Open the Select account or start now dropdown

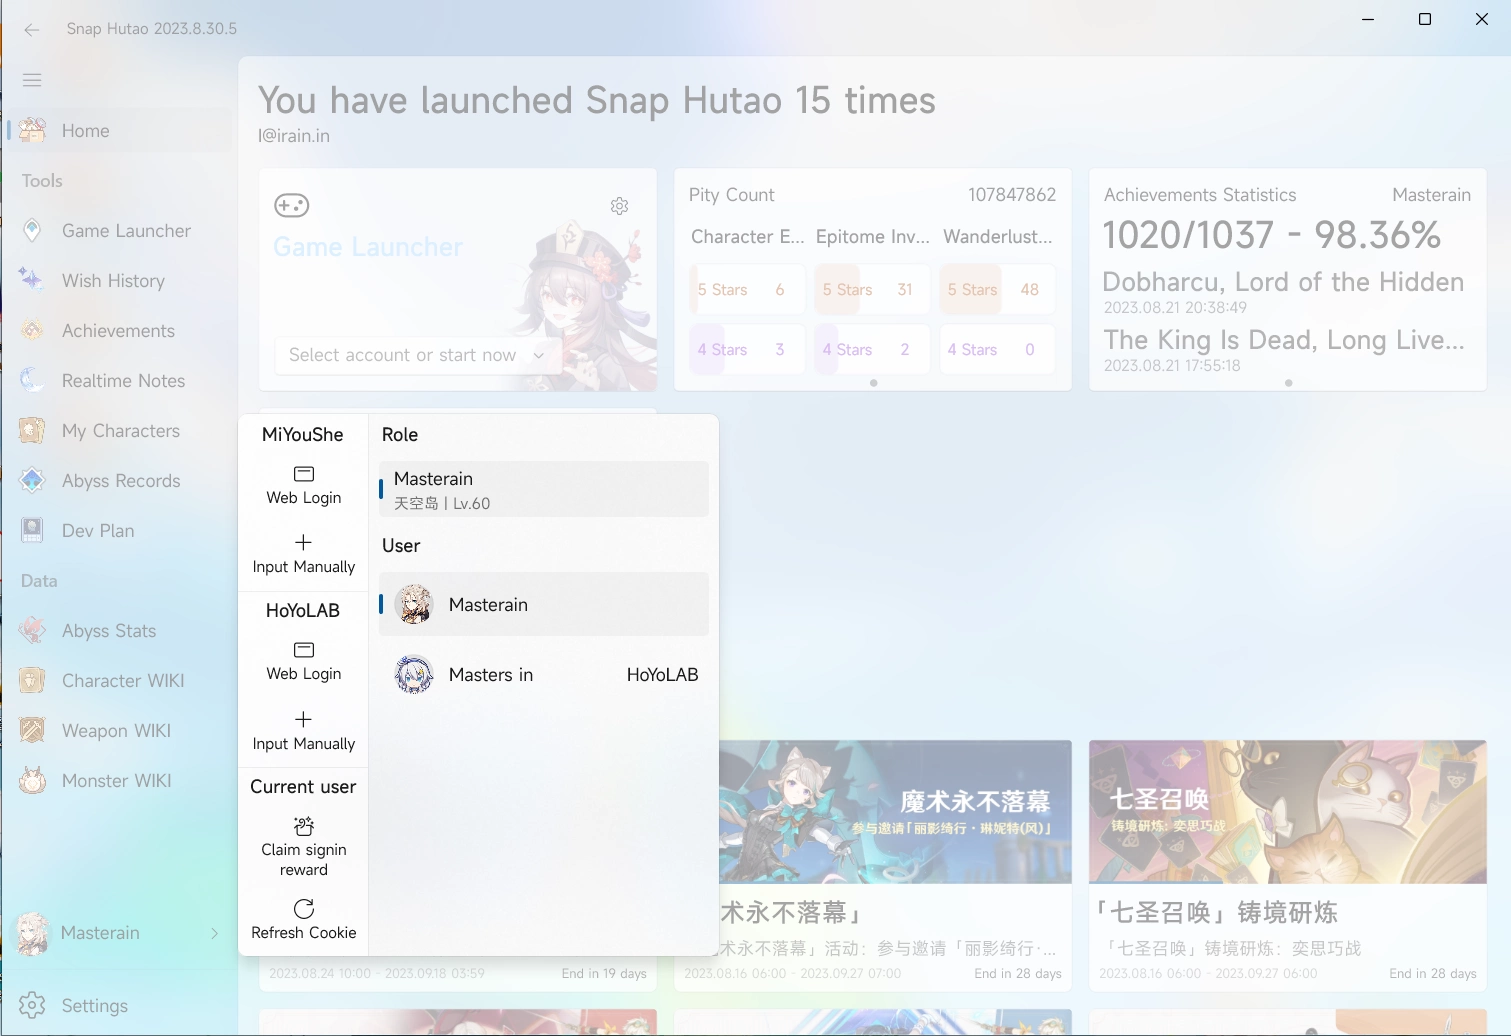(417, 355)
